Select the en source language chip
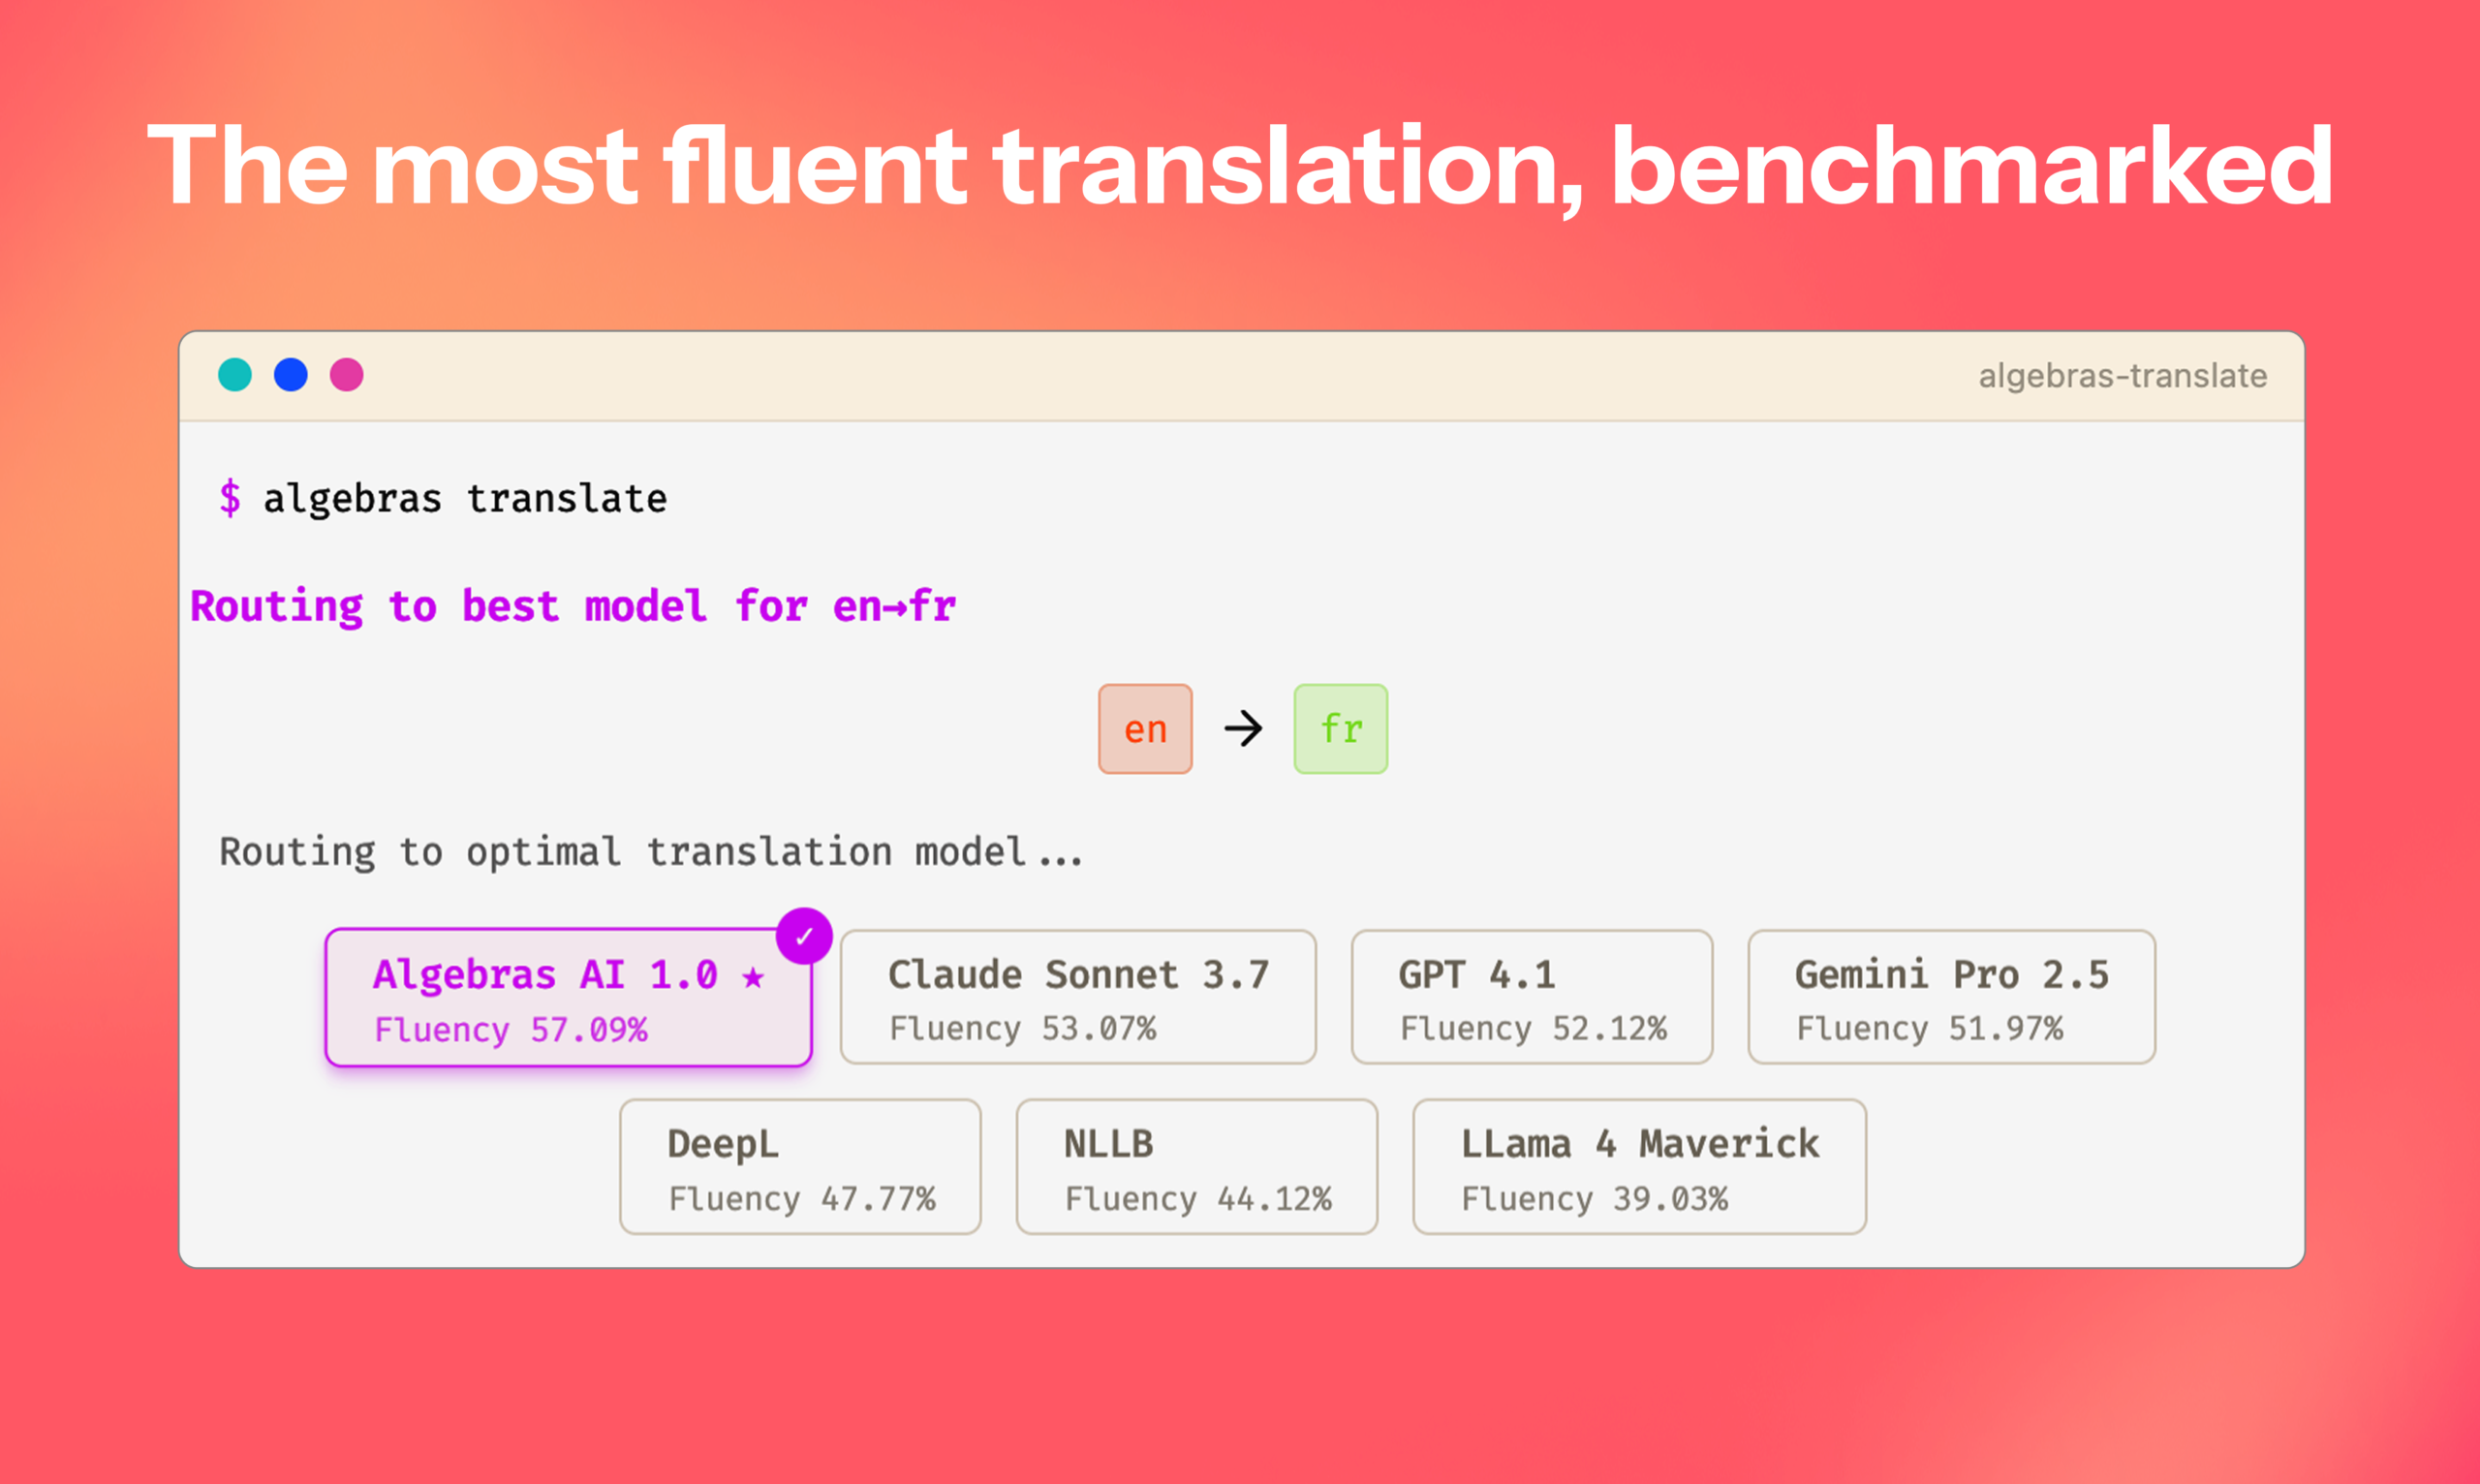 pos(1145,729)
